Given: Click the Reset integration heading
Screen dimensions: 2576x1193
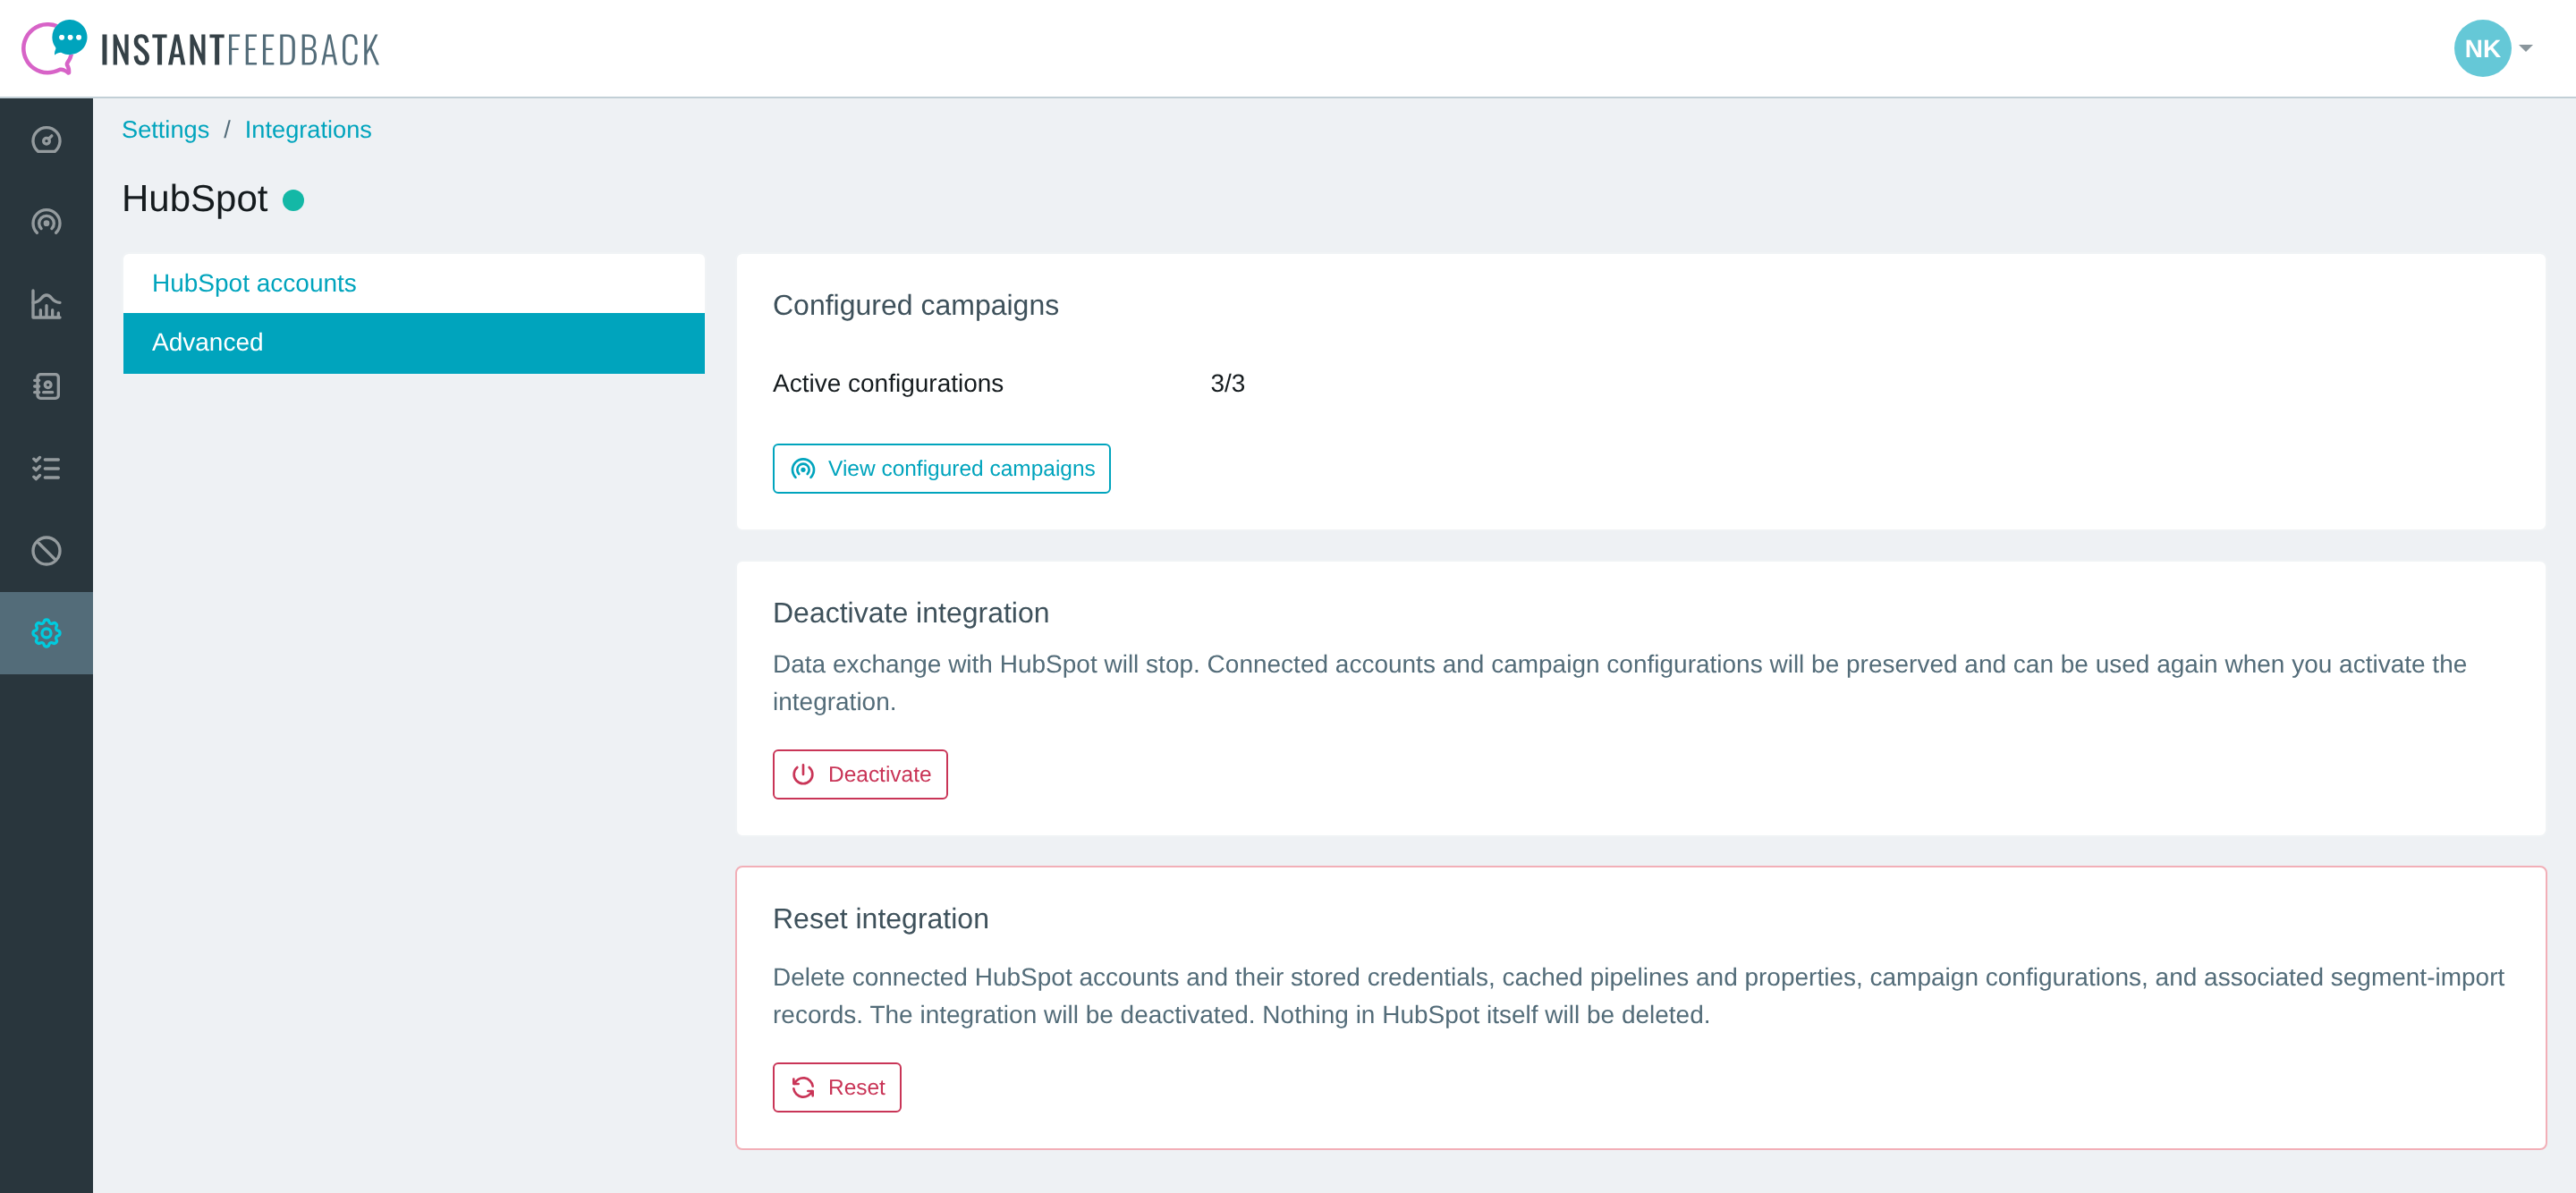Looking at the screenshot, I should 881,919.
